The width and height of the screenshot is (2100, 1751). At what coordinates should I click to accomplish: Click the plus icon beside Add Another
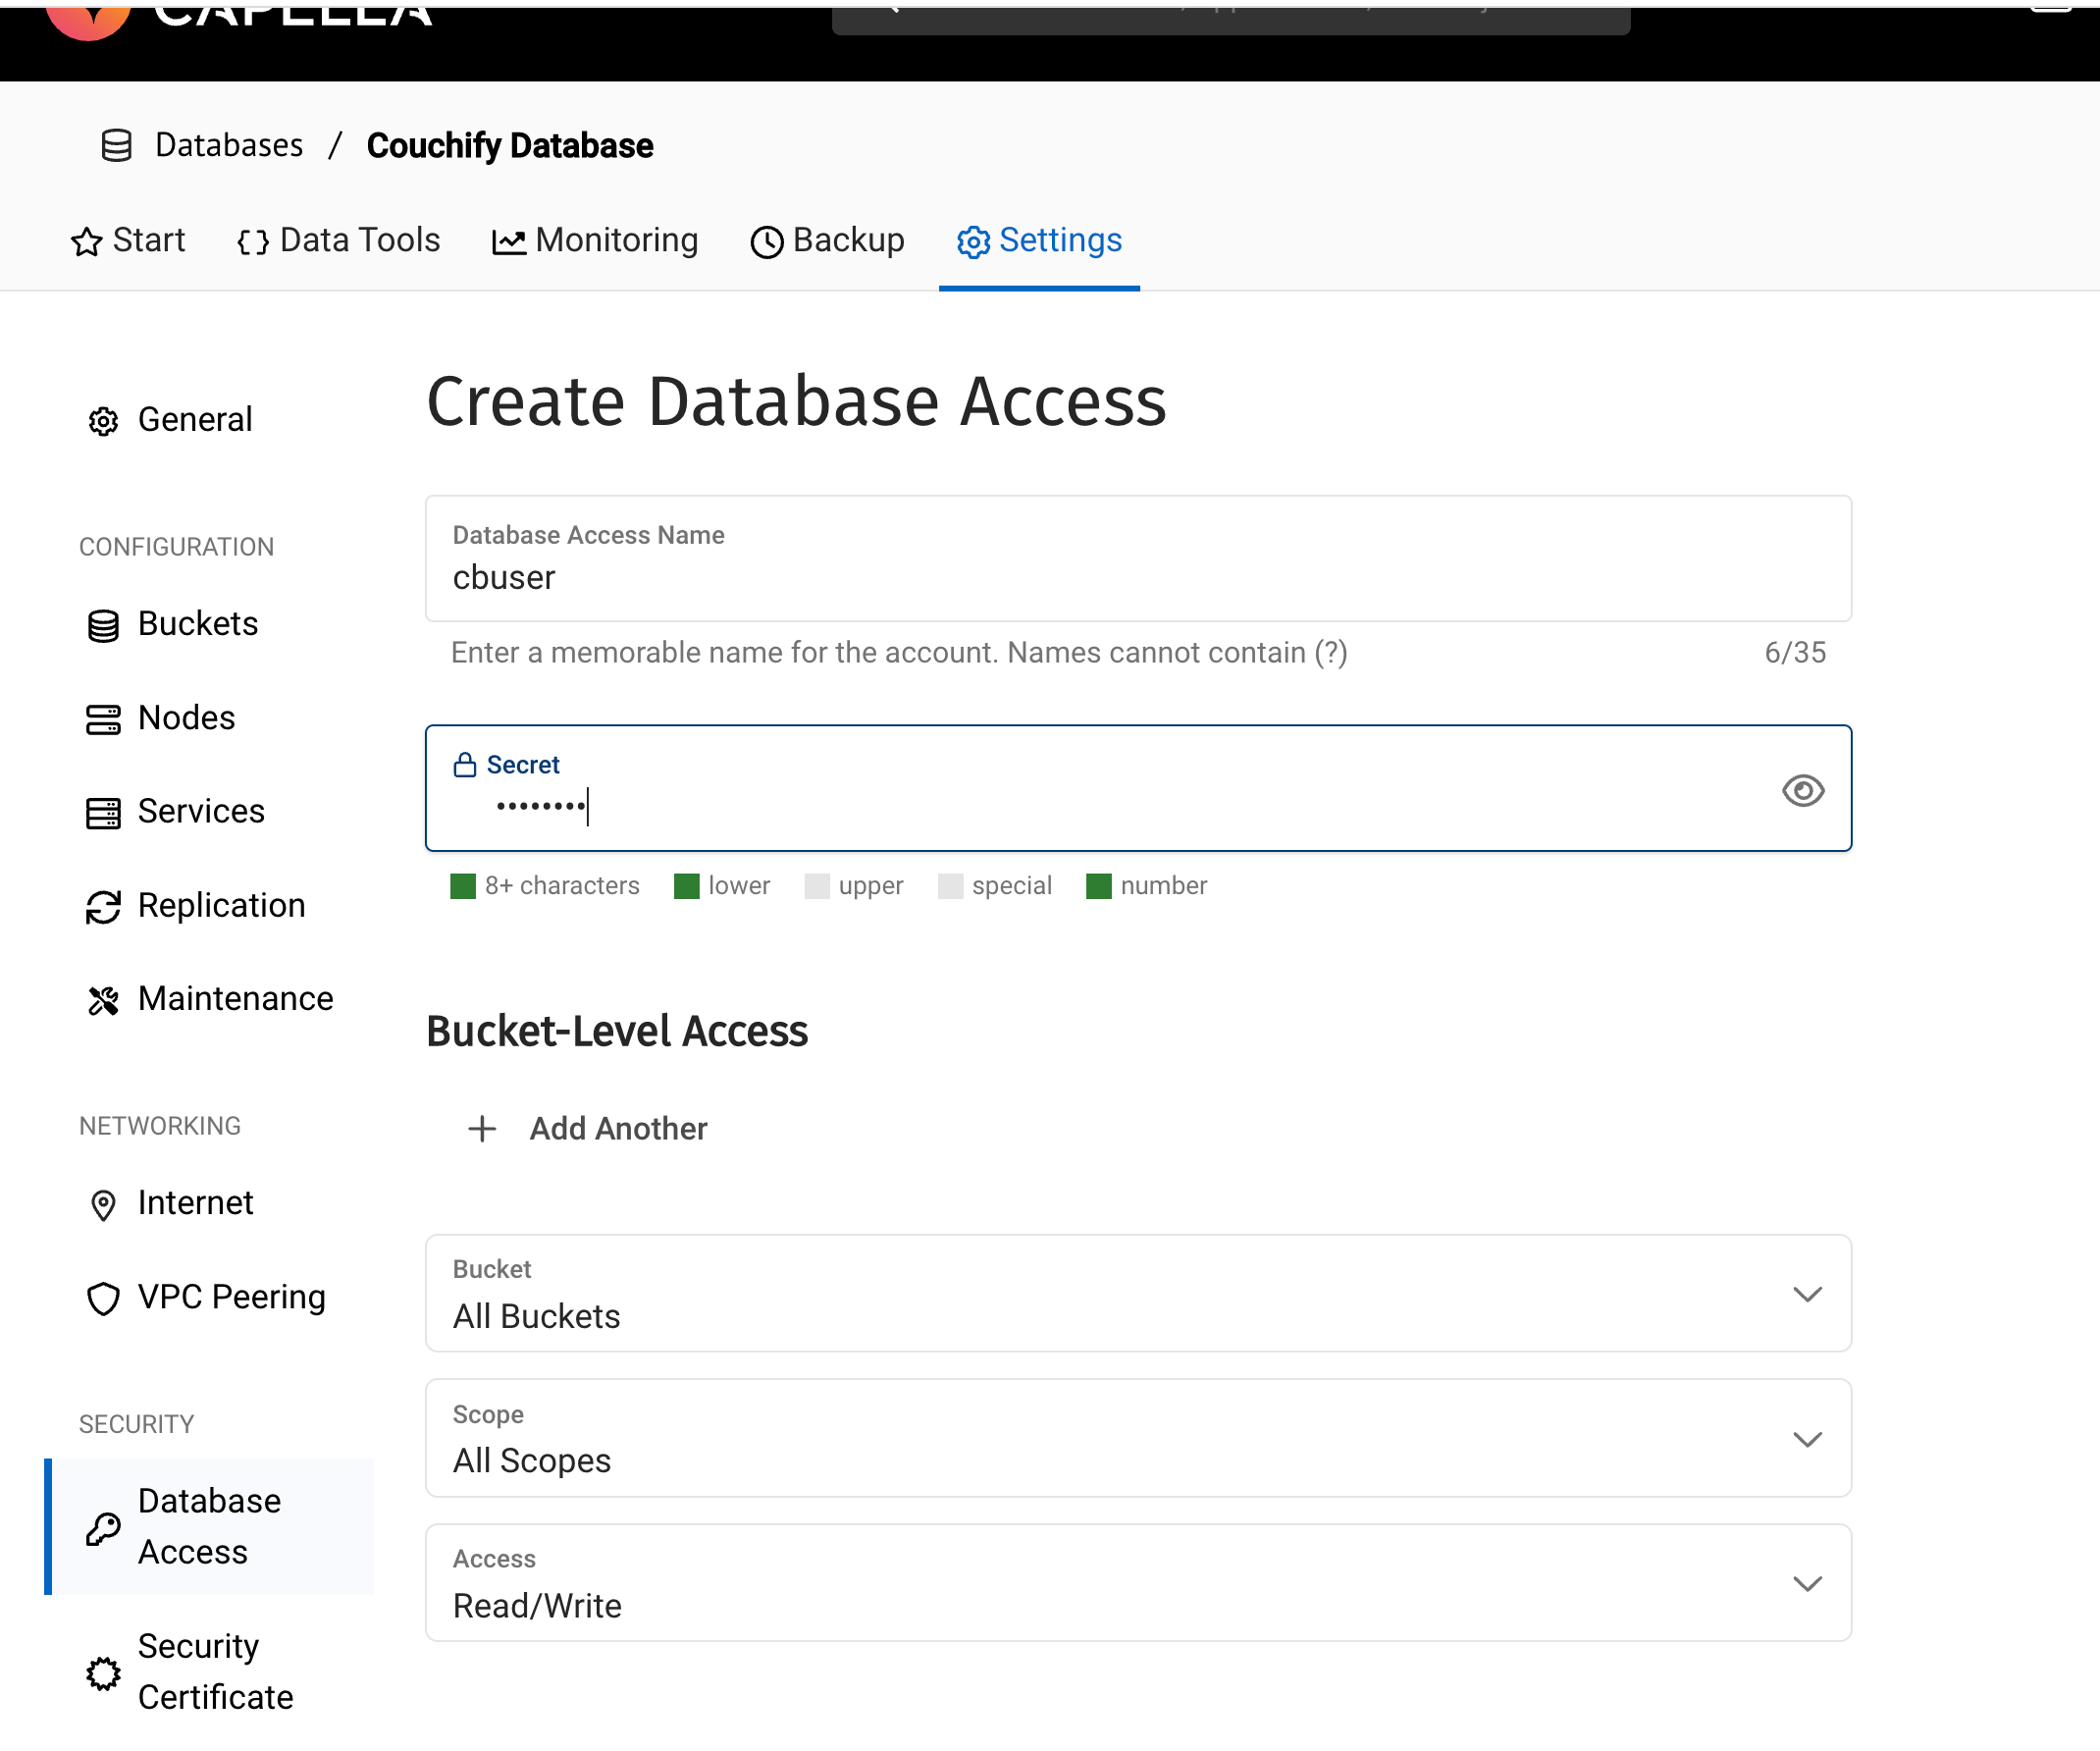pyautogui.click(x=482, y=1129)
